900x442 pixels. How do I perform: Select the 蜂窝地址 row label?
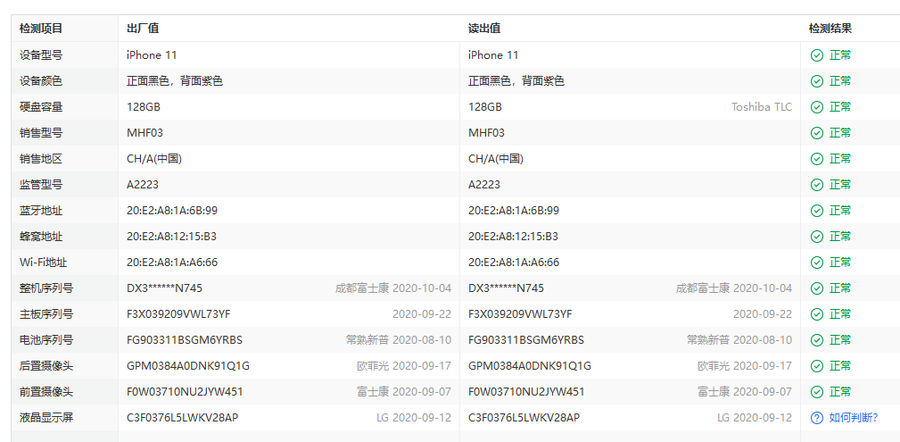pos(41,236)
